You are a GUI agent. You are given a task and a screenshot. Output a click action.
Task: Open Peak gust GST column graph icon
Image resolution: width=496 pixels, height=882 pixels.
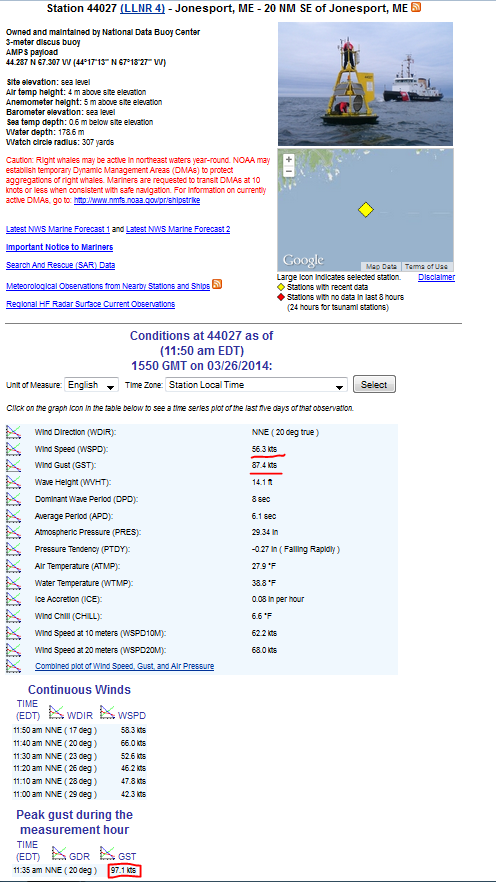[x=107, y=853]
